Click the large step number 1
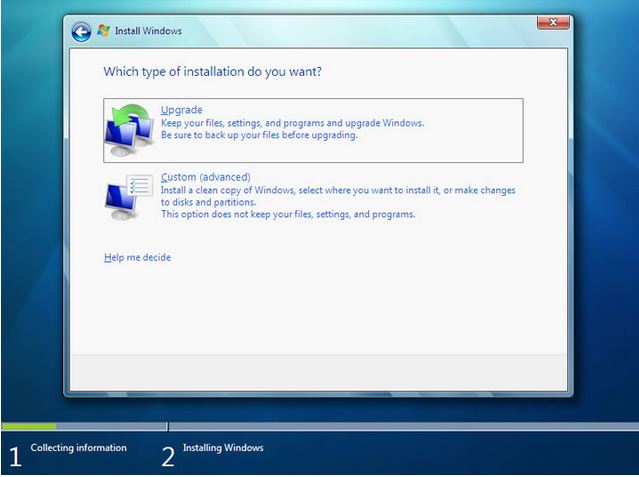Viewport: 639px width, 477px height. point(15,457)
